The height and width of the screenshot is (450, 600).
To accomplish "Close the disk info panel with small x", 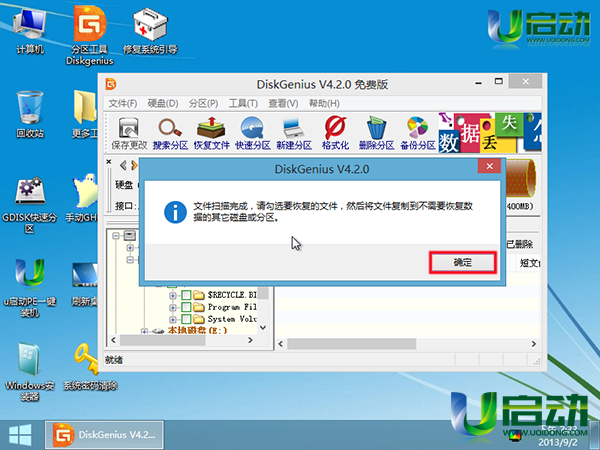I will pyautogui.click(x=109, y=162).
